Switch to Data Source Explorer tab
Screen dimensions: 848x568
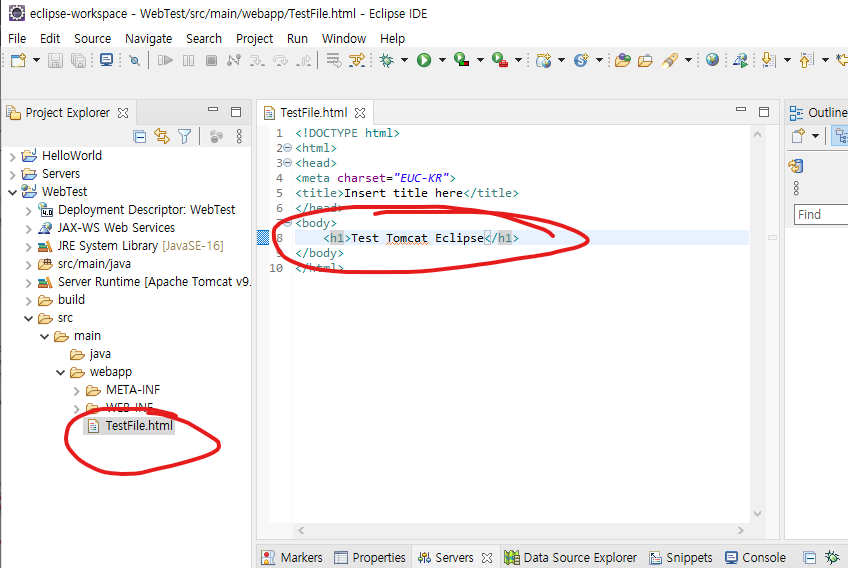pyautogui.click(x=570, y=557)
